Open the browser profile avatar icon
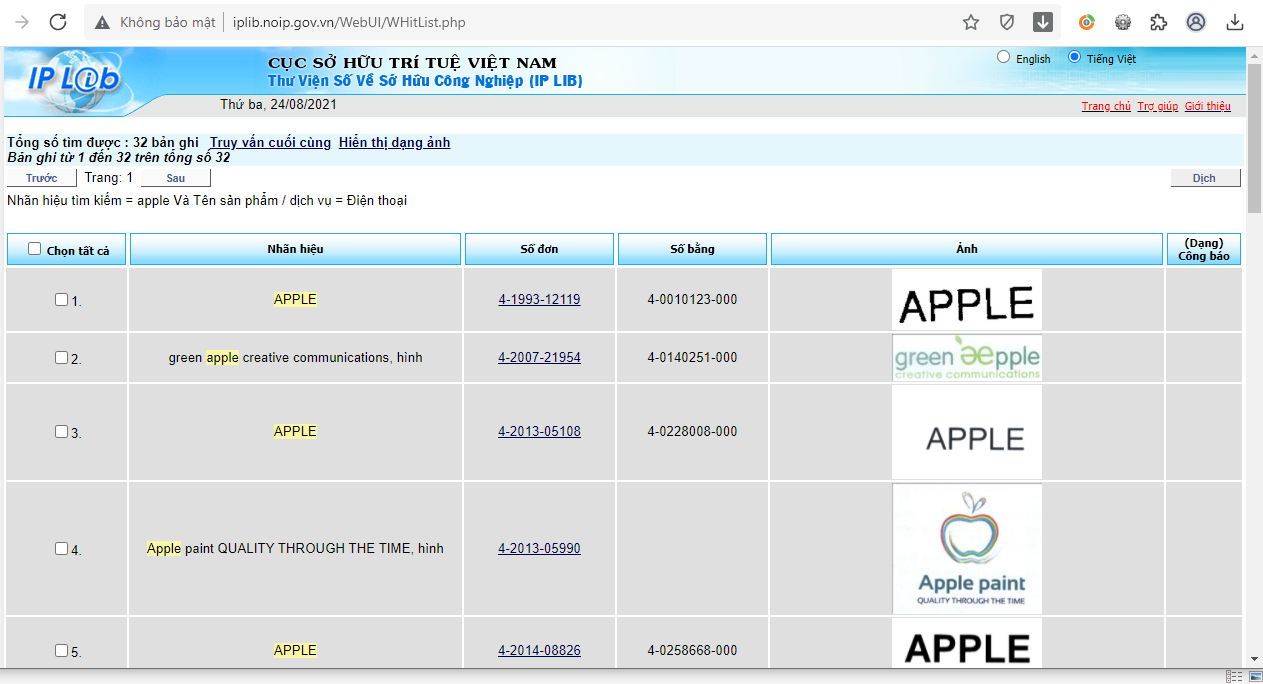 (1196, 22)
